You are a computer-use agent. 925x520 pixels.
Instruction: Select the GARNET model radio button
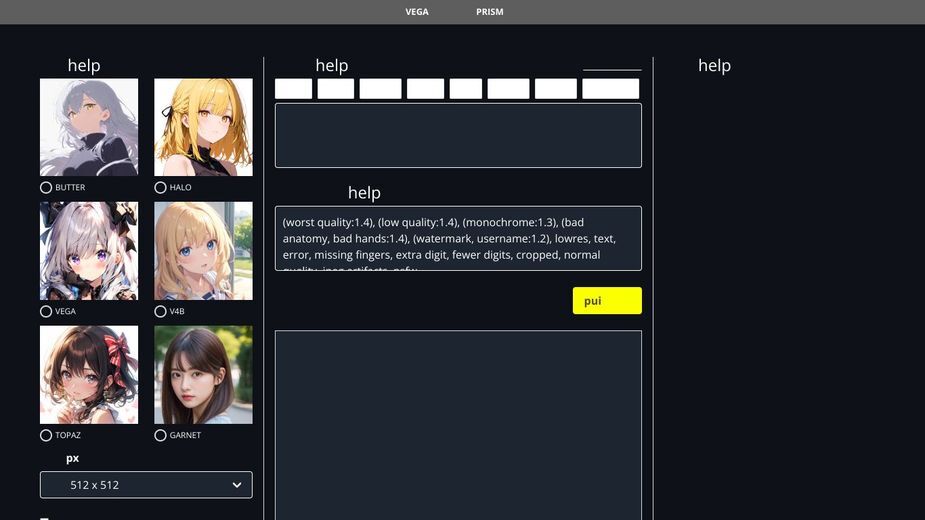(x=160, y=435)
